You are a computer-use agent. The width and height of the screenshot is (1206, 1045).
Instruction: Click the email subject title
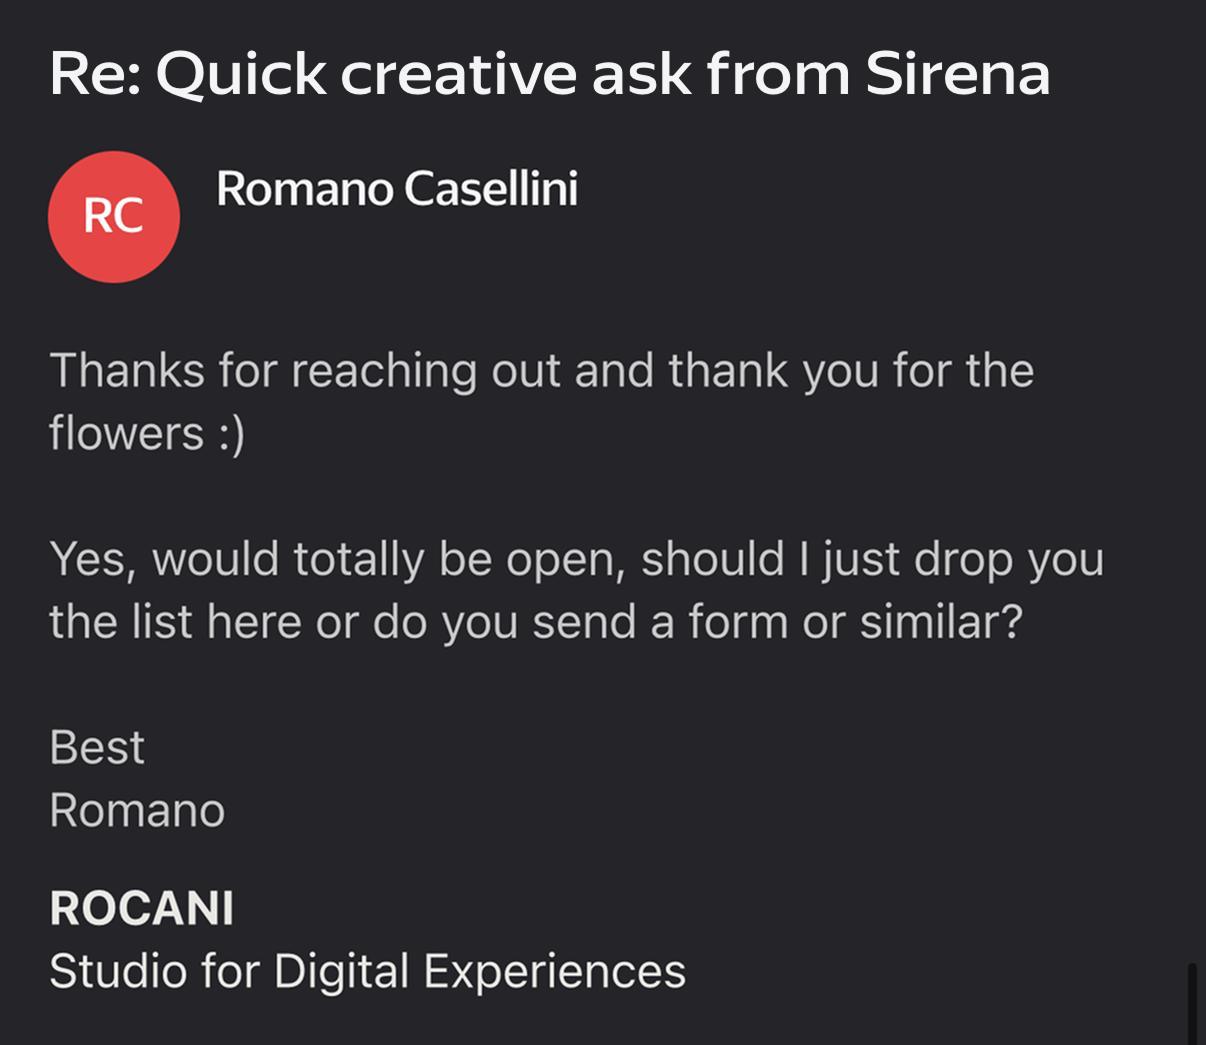(x=549, y=74)
